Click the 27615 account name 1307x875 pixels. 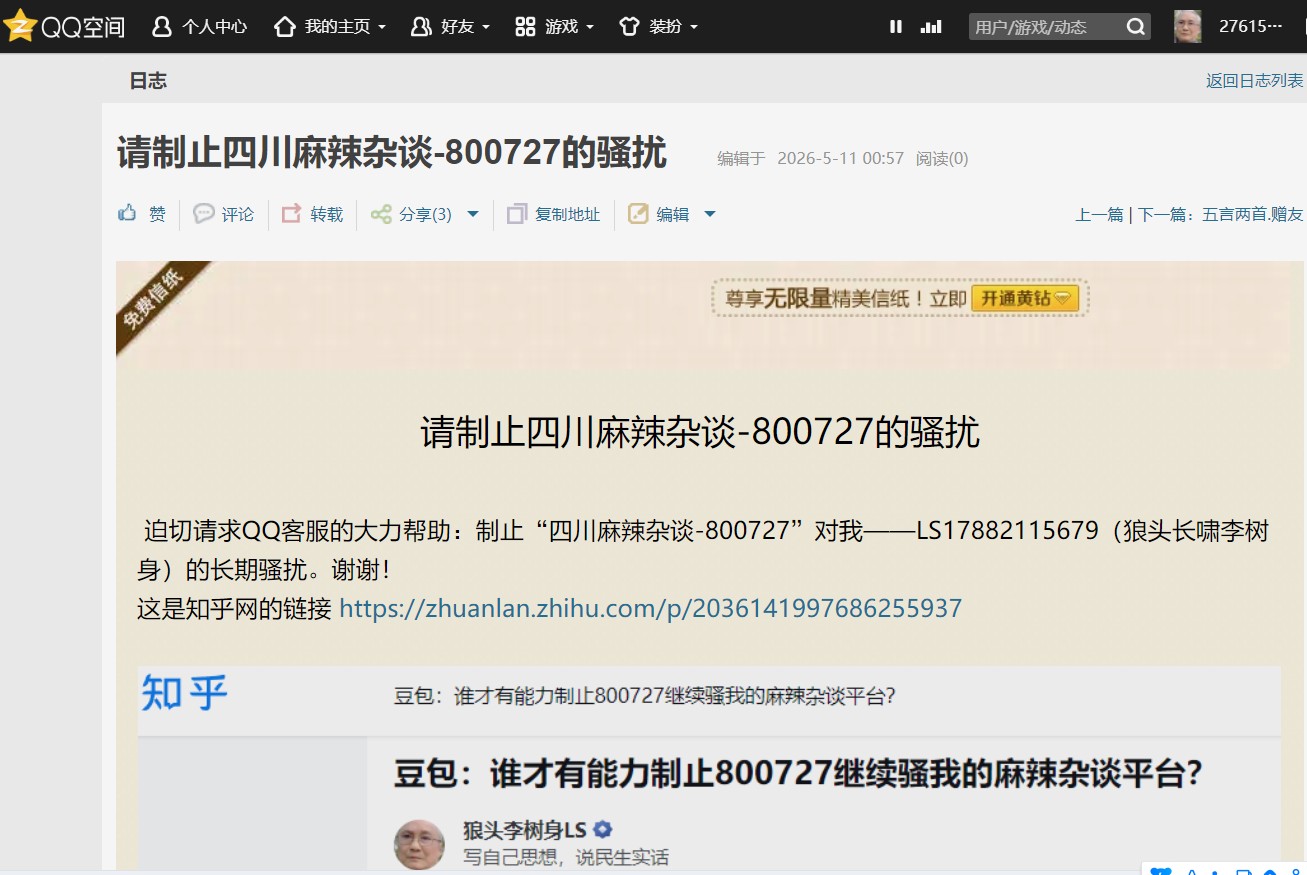(x=1250, y=27)
